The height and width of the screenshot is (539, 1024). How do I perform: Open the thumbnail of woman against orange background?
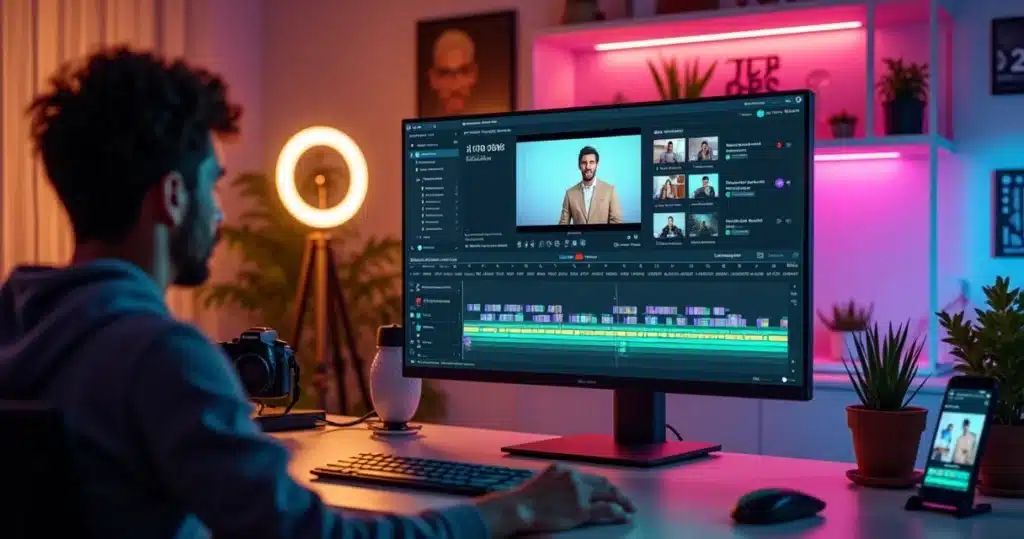[x=669, y=188]
